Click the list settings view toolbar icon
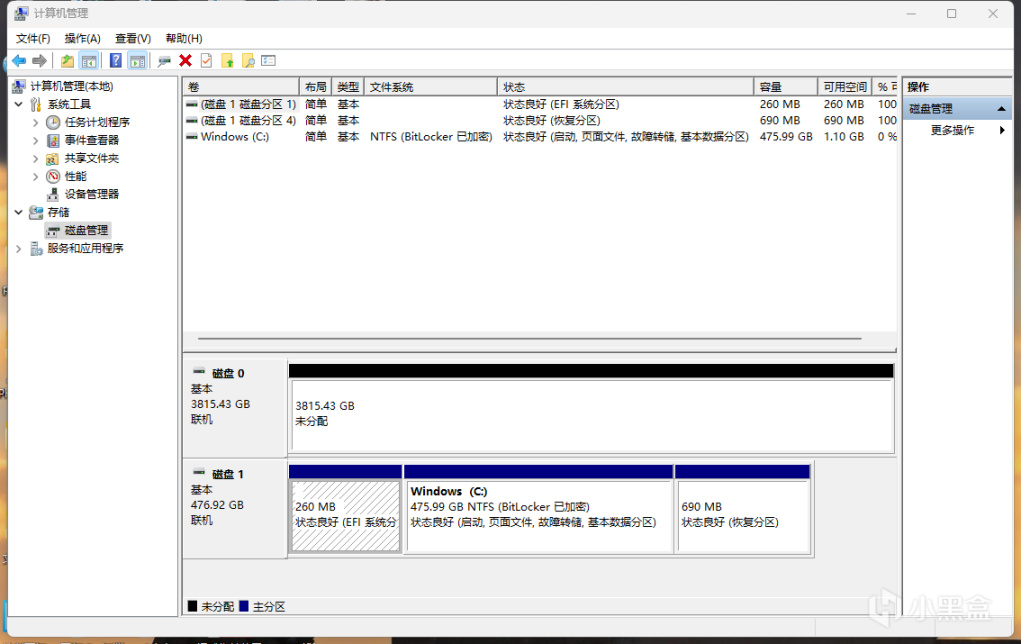 pos(268,61)
